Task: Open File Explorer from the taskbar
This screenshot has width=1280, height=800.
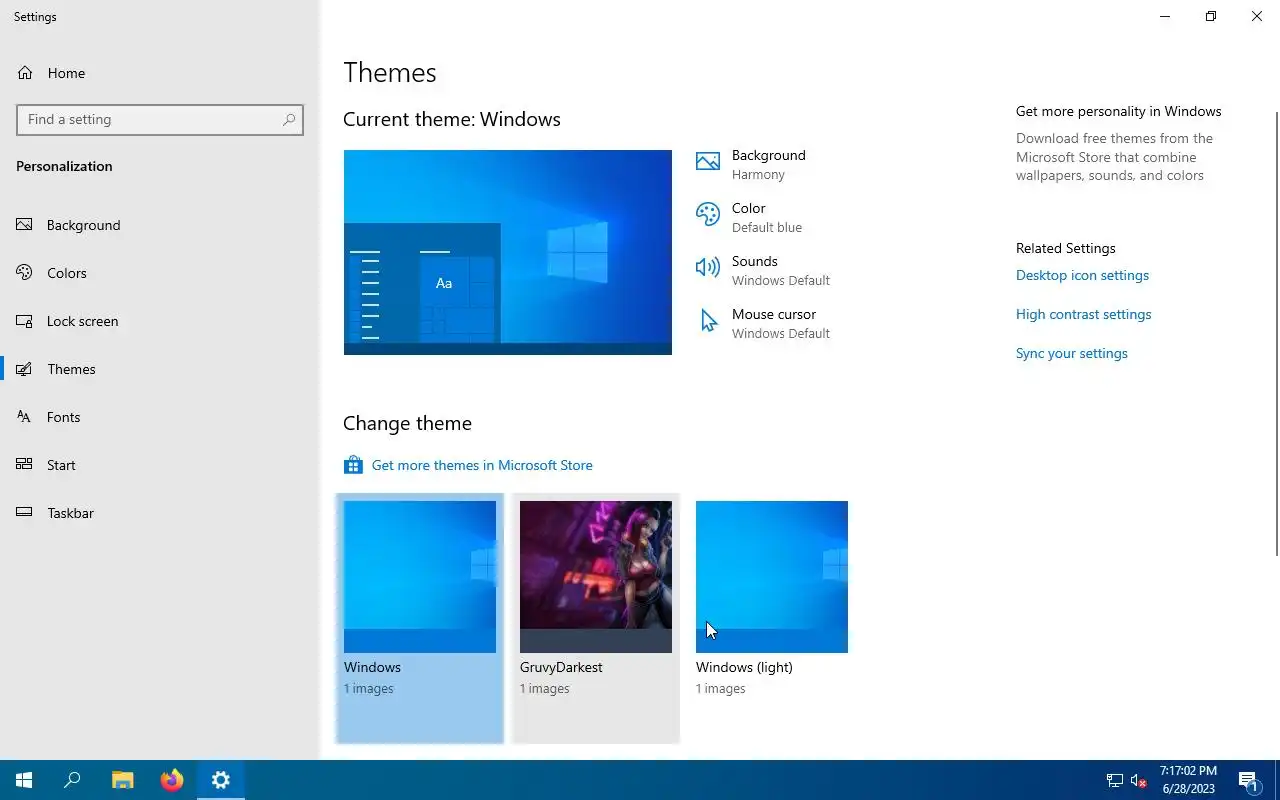Action: [x=122, y=780]
